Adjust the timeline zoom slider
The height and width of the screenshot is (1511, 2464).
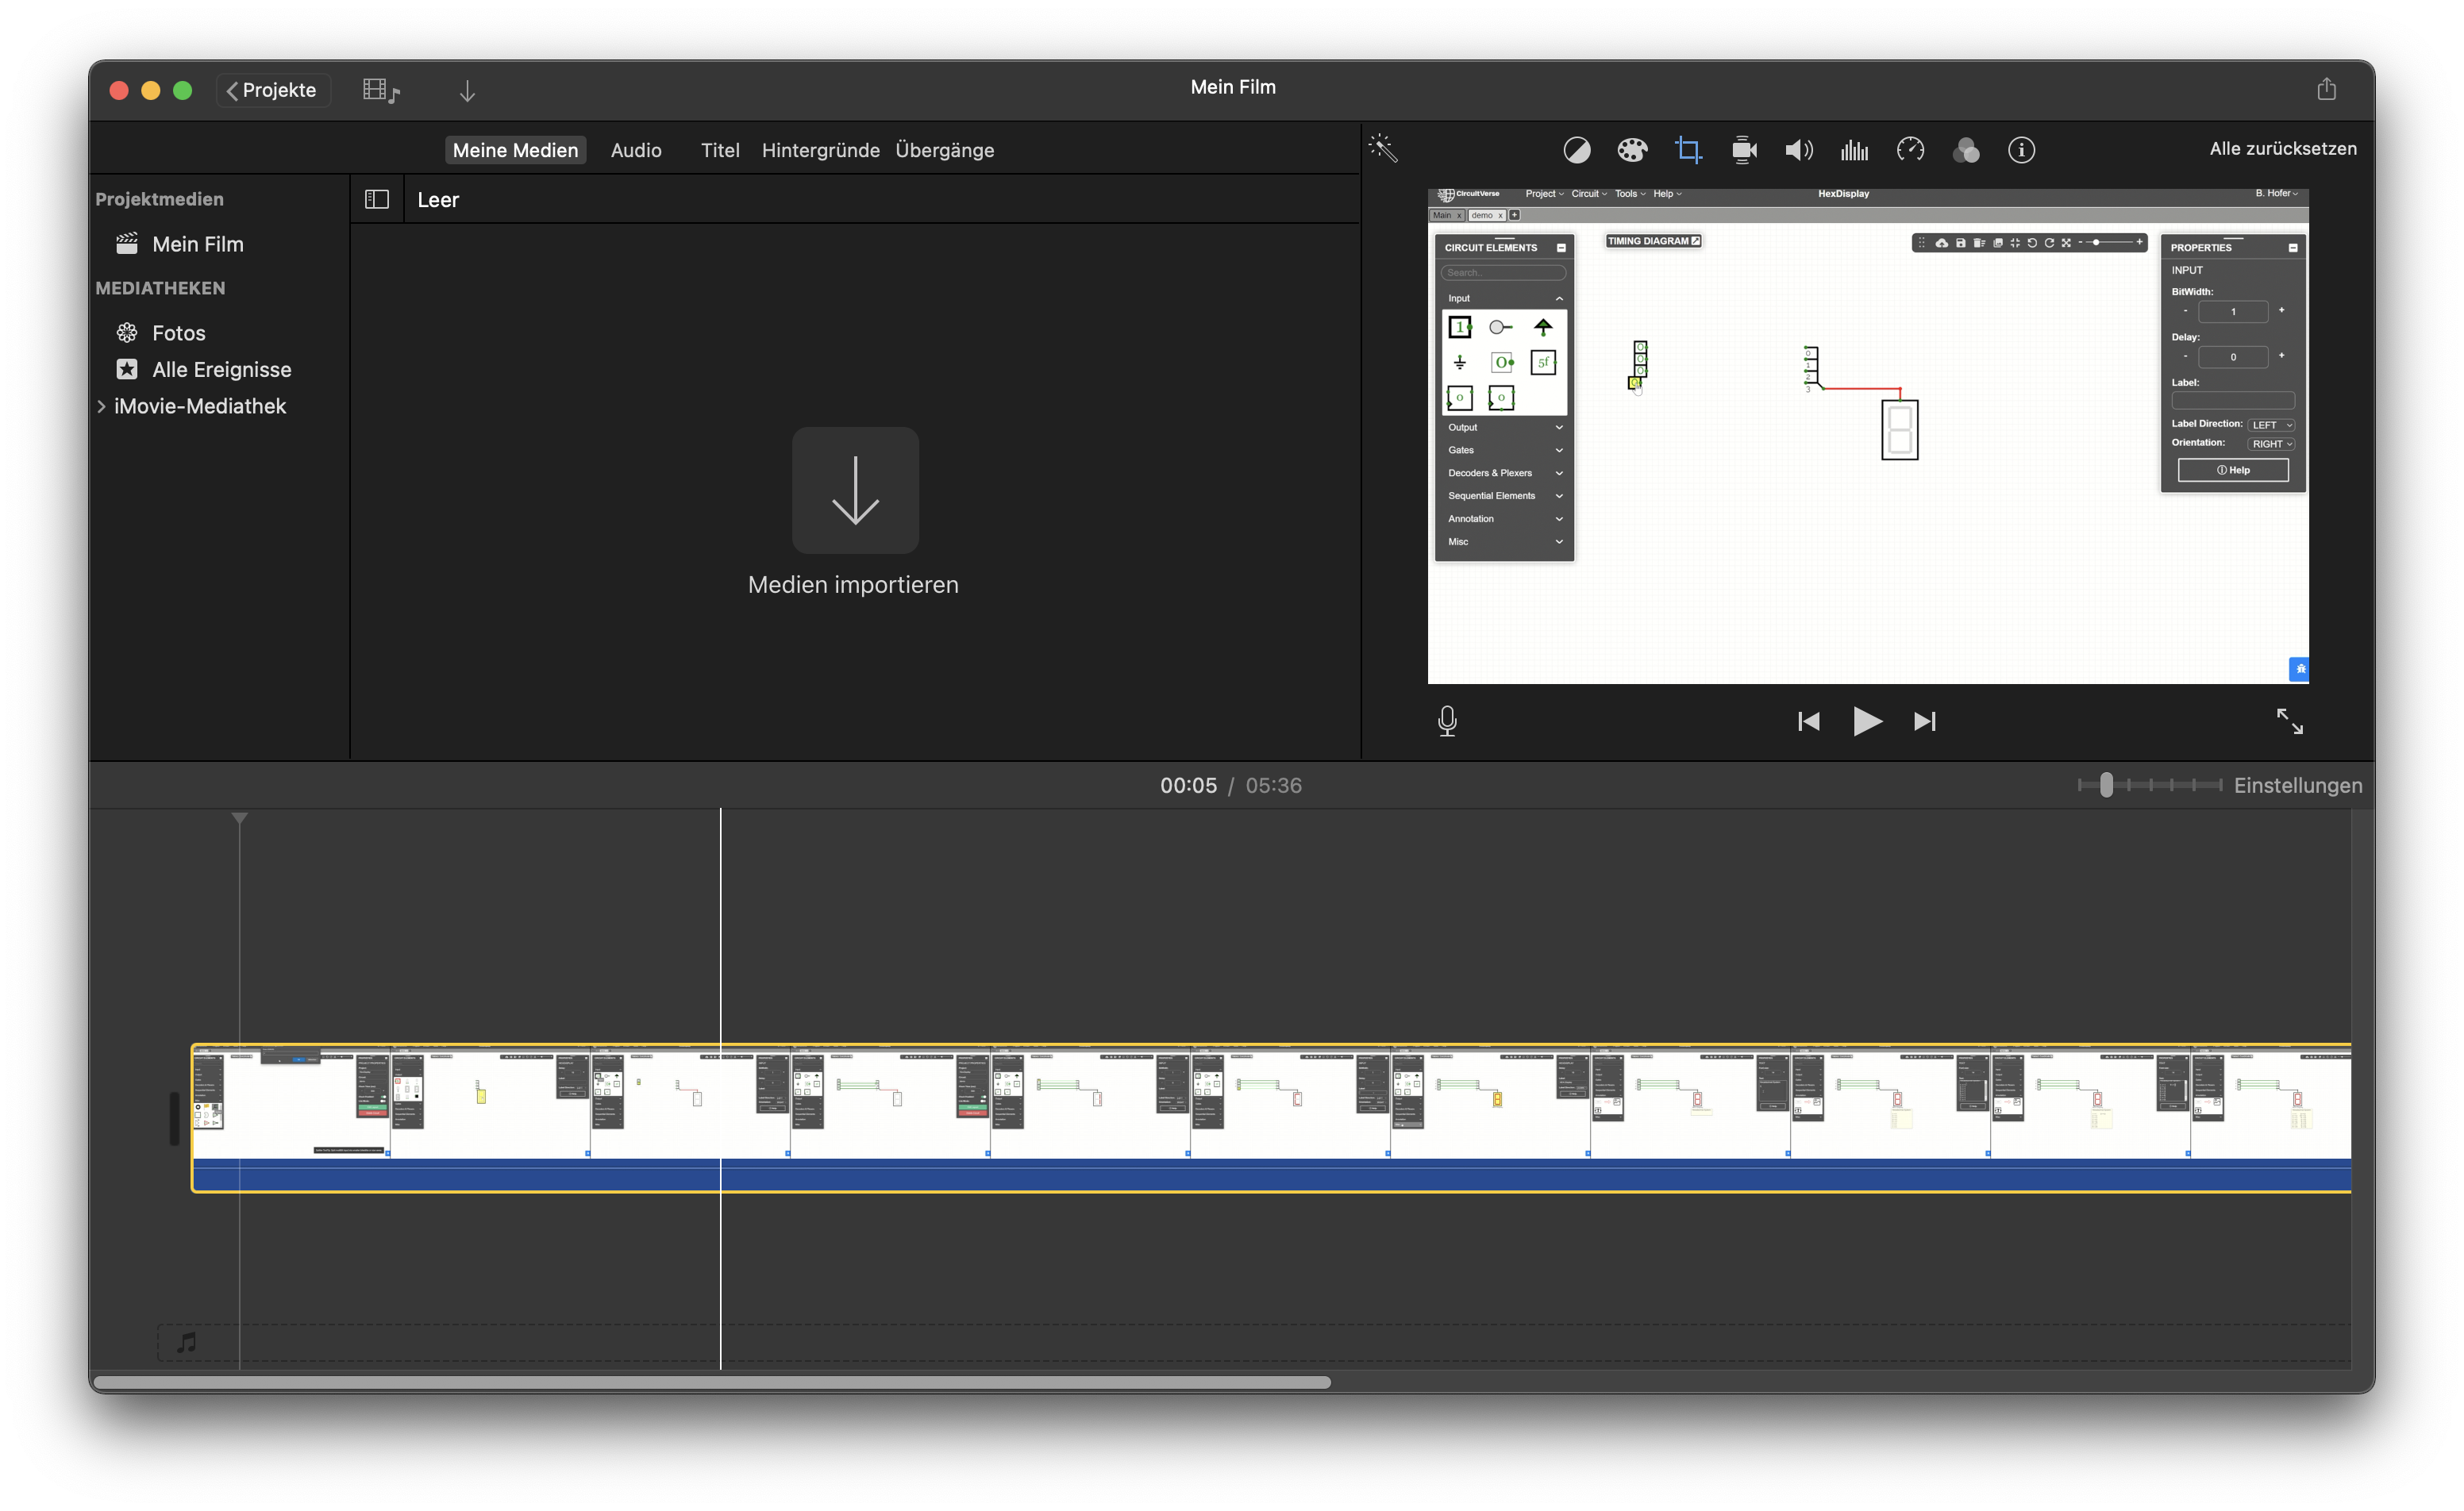point(2106,785)
